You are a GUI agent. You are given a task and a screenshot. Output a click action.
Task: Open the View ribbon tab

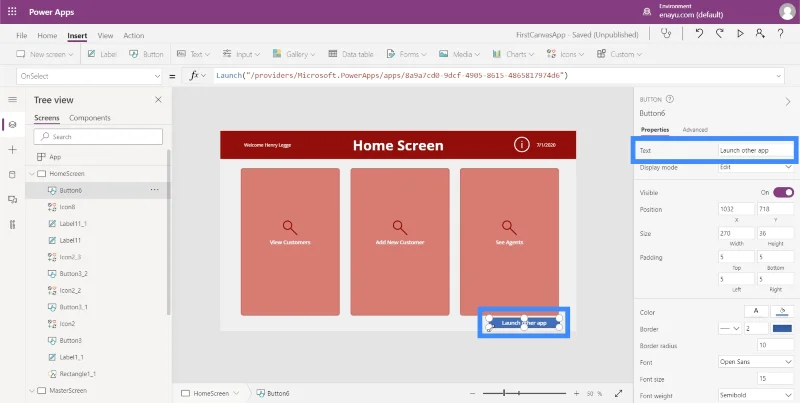click(105, 35)
